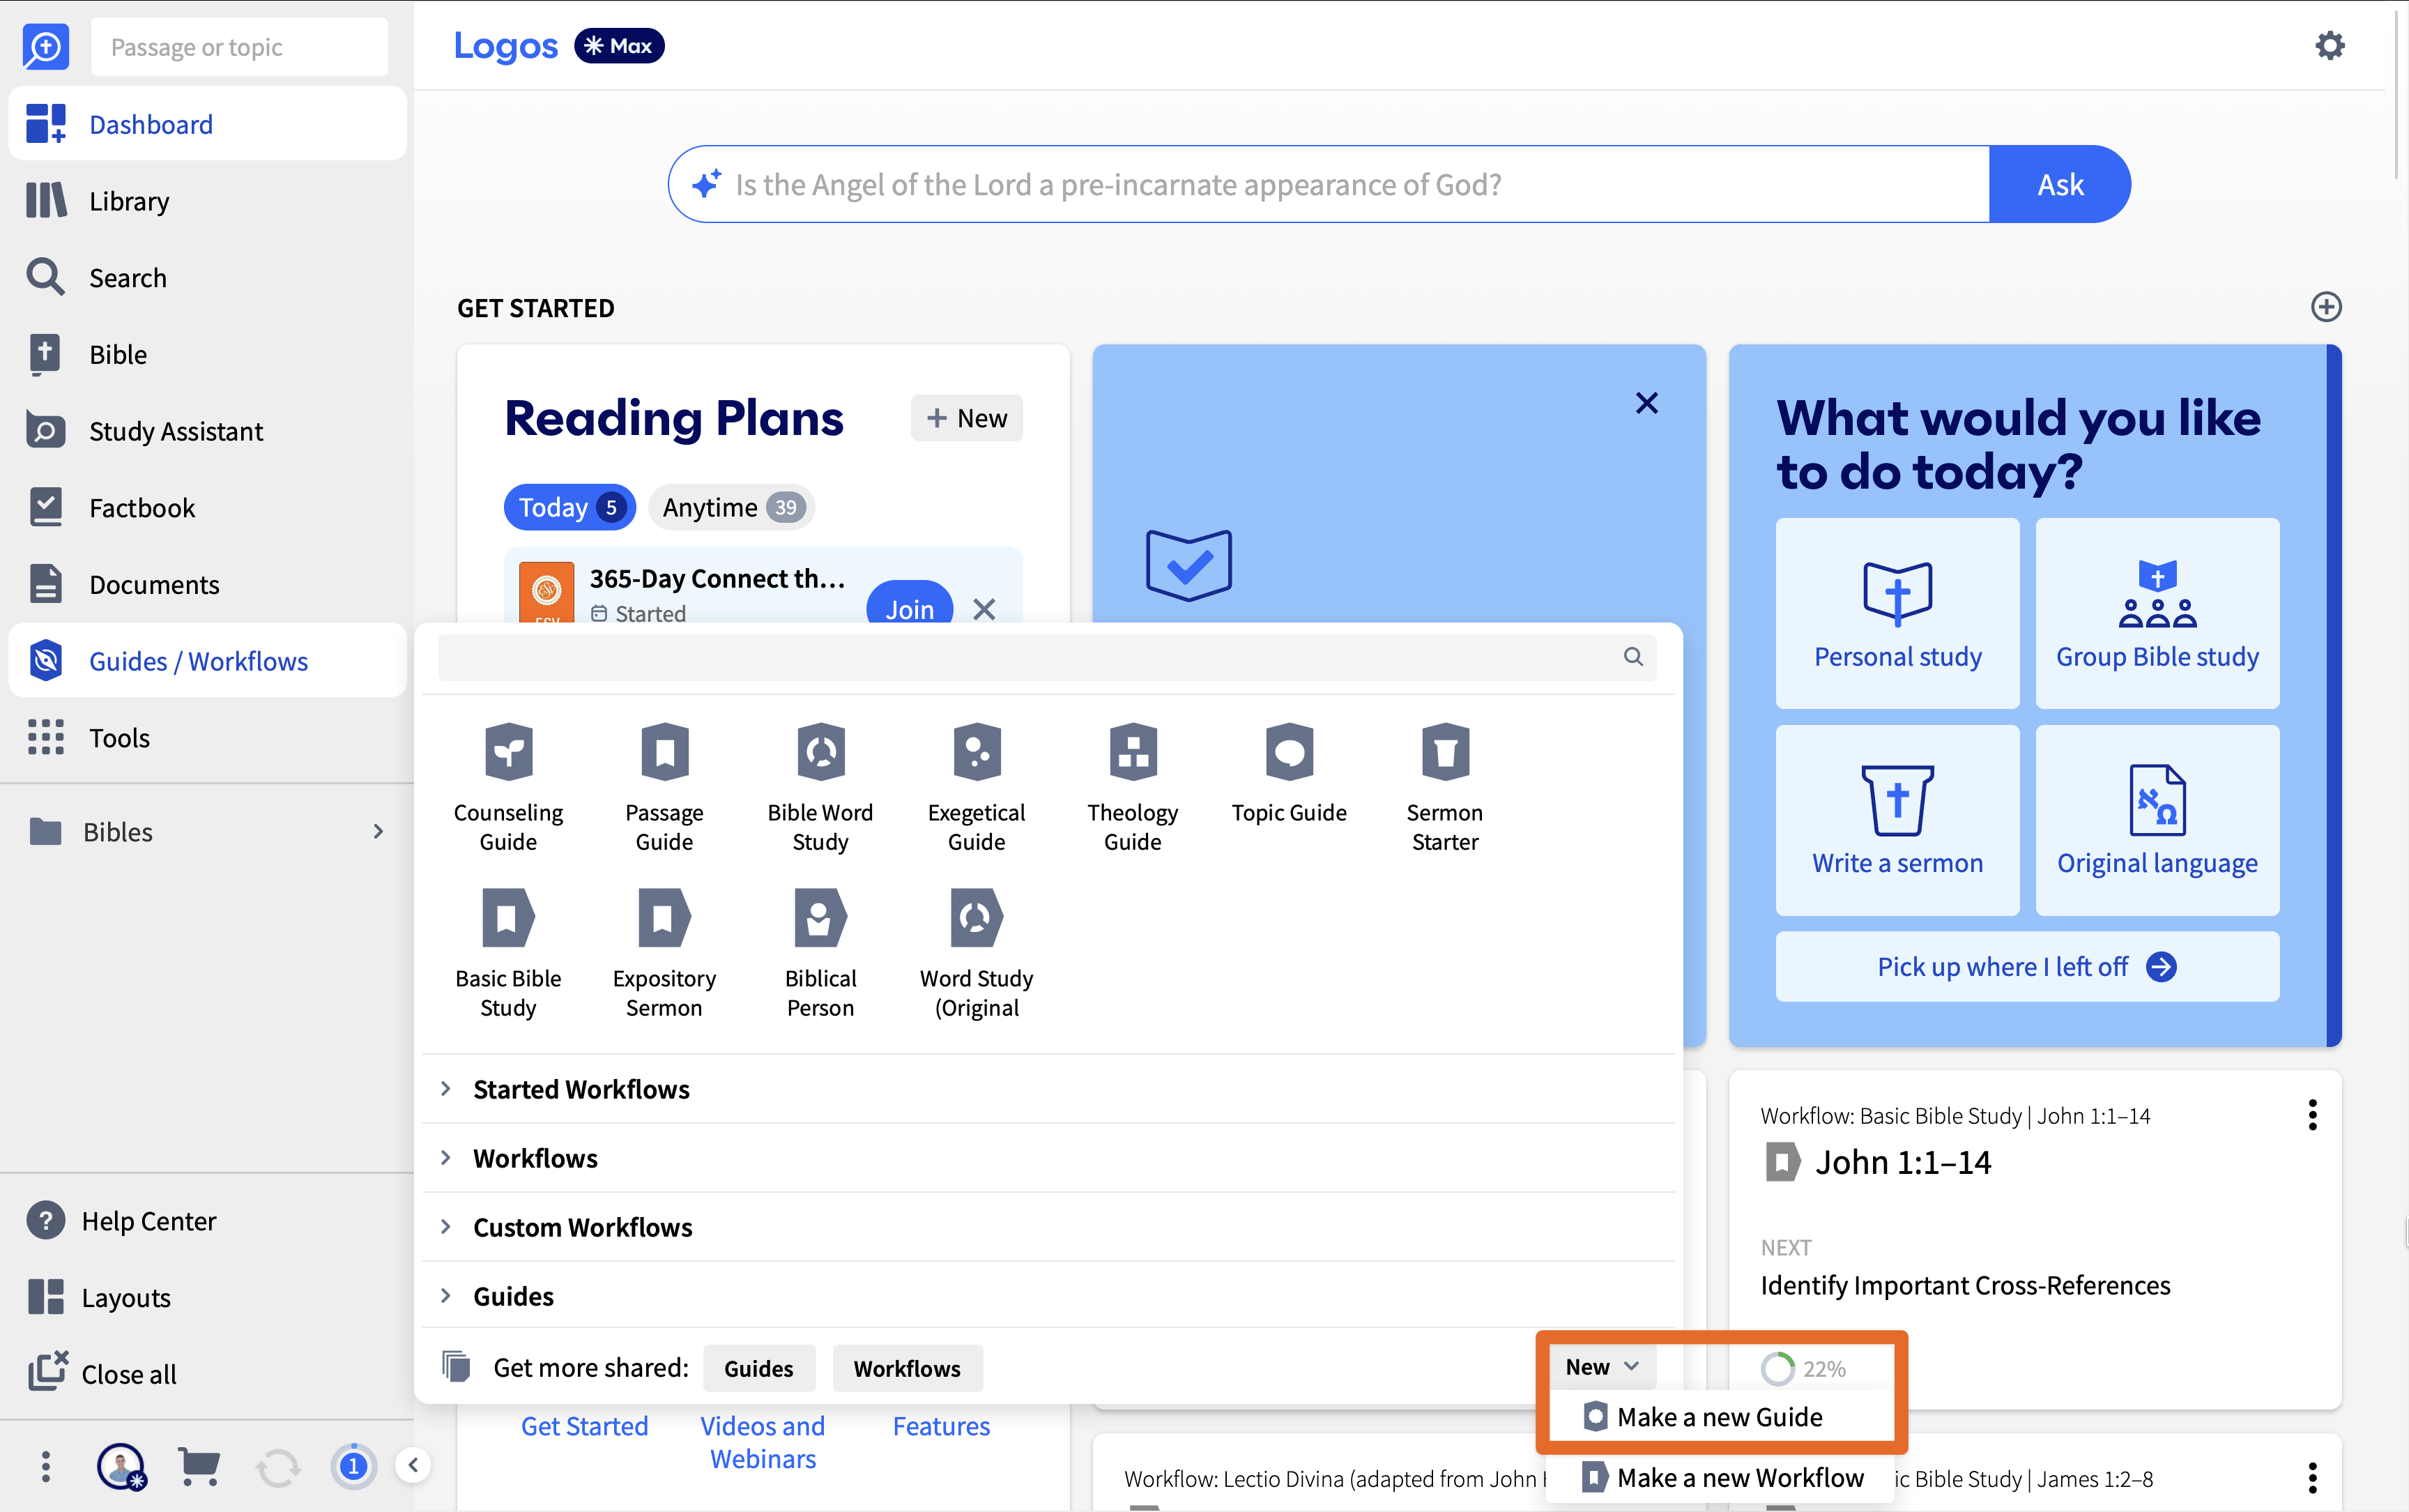Dismiss the 365-Day Connect plan
This screenshot has height=1512, width=2409.
(x=984, y=609)
